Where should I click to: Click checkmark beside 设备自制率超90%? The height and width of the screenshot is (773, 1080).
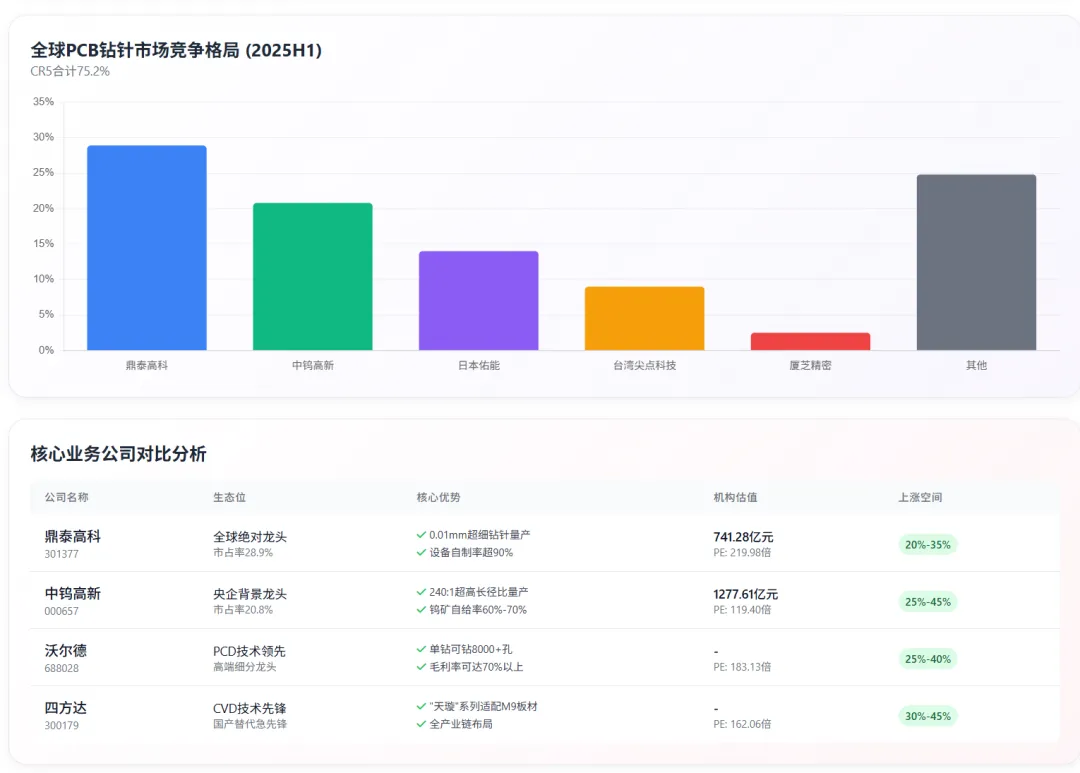[x=421, y=553]
